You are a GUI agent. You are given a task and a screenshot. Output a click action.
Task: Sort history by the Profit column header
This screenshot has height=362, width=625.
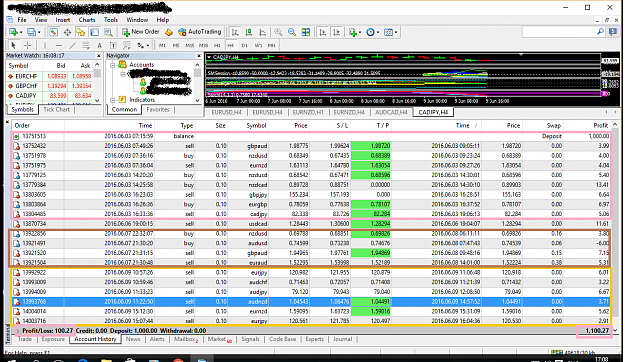point(600,126)
